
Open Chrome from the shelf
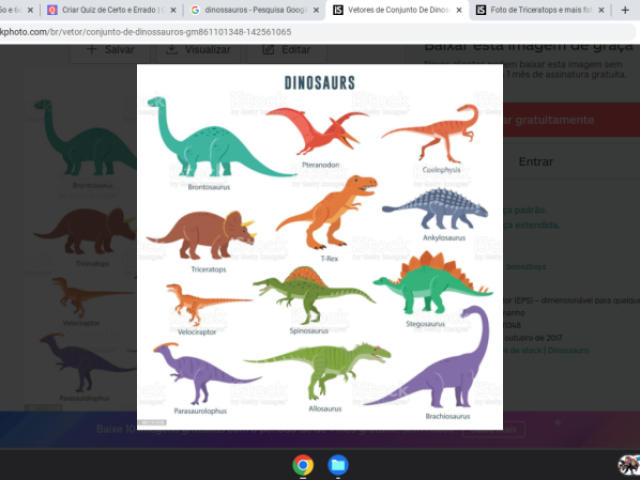coord(303,465)
